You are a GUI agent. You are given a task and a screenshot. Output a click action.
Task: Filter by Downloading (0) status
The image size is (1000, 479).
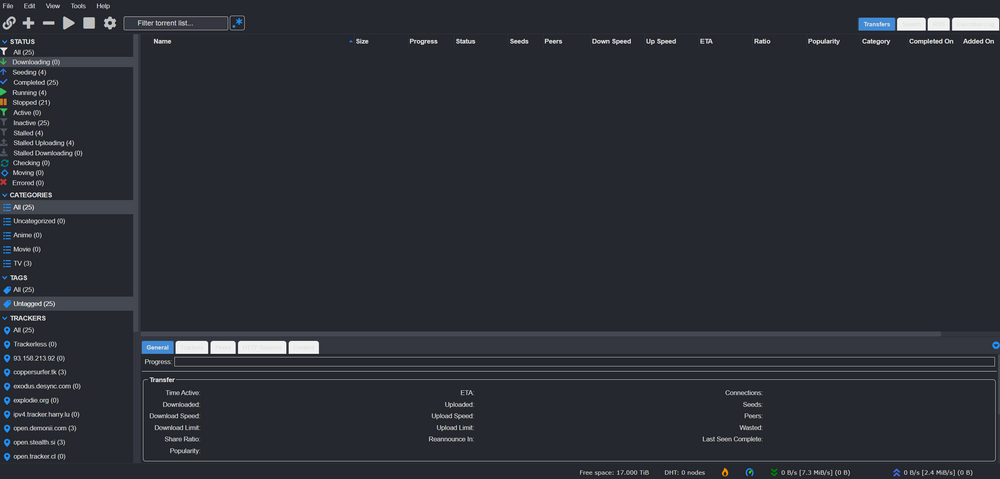(66, 63)
